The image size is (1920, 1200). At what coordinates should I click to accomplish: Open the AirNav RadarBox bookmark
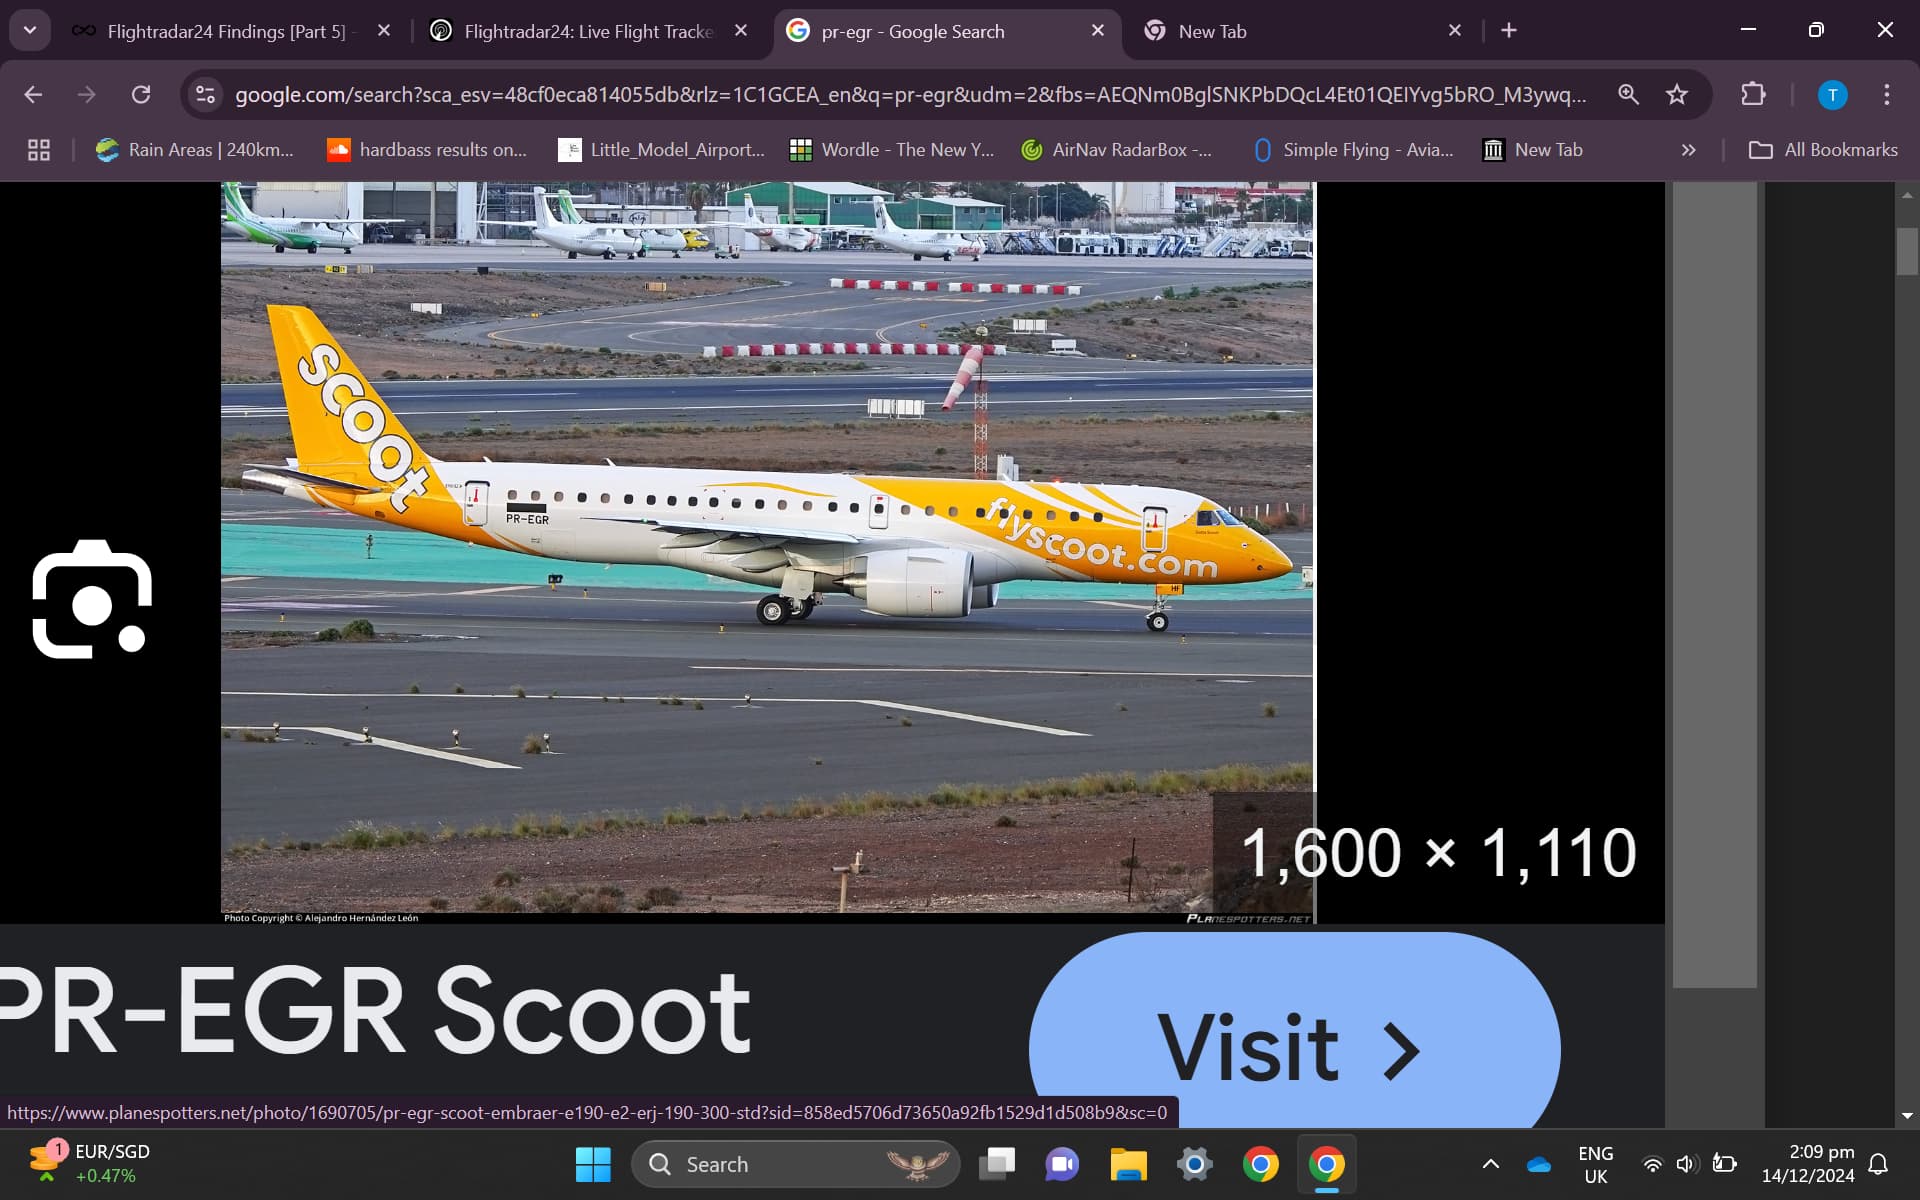[x=1116, y=150]
